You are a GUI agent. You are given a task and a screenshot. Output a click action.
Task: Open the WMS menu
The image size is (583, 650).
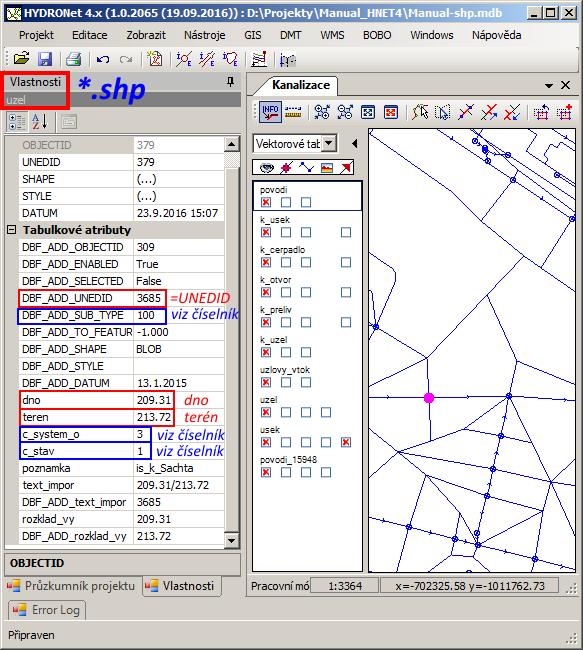click(x=332, y=35)
